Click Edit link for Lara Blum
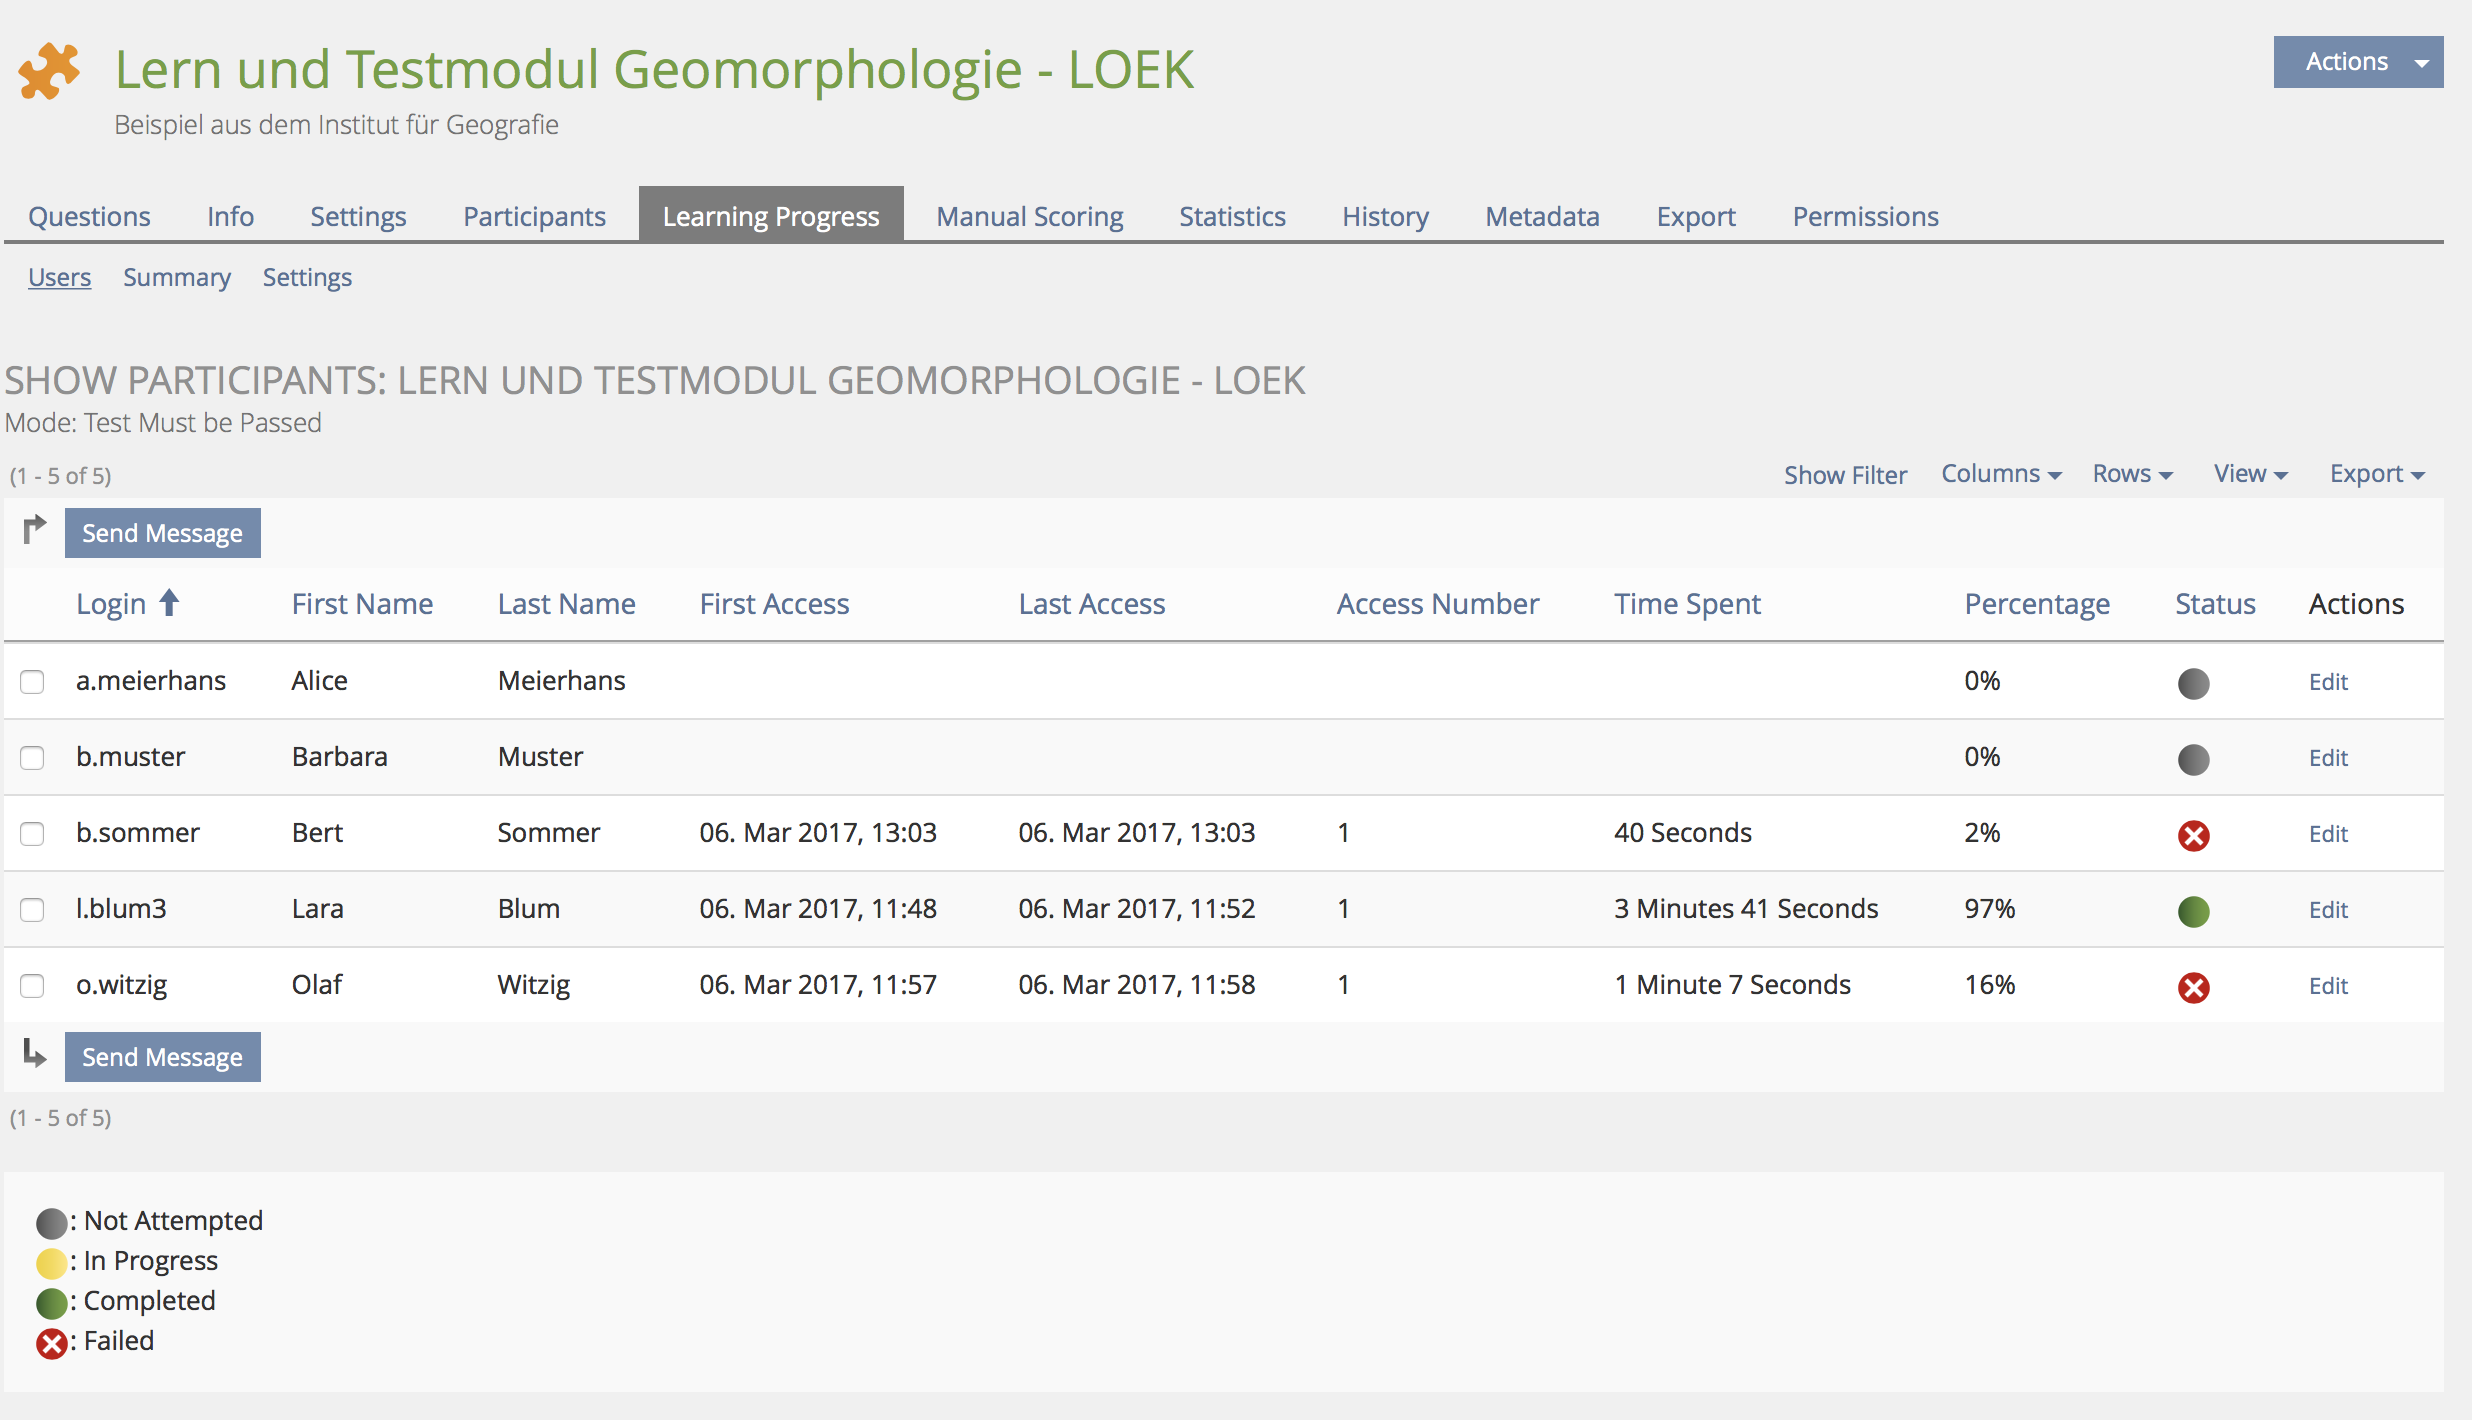 (2327, 910)
